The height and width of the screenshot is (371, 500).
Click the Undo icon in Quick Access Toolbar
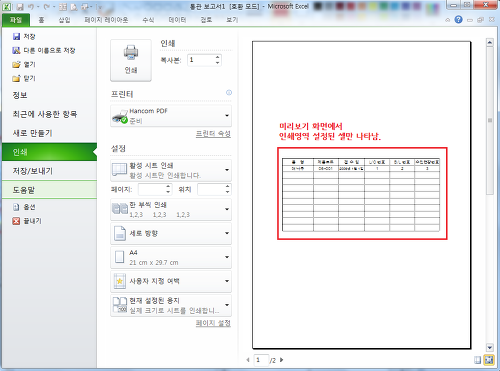31,7
